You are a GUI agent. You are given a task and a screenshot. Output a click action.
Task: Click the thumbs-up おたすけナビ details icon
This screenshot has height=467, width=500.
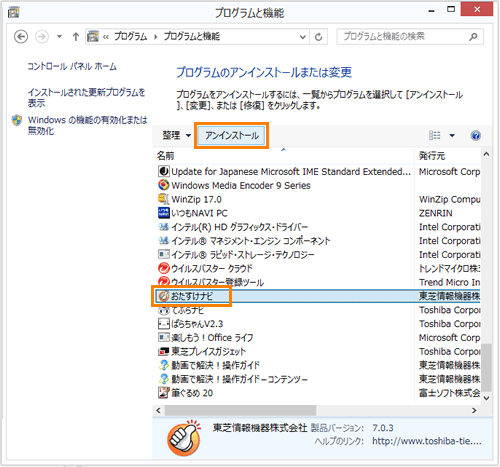click(x=185, y=438)
